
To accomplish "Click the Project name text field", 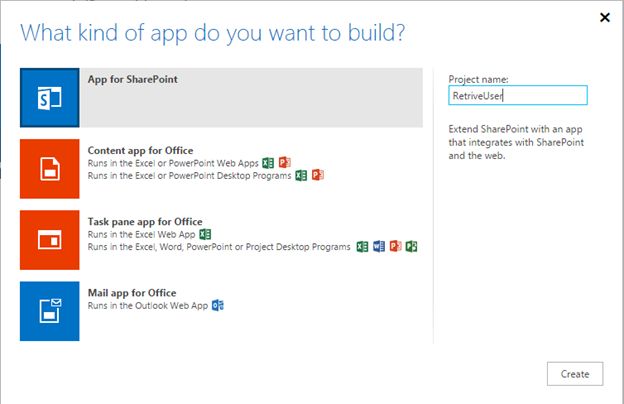I will (x=518, y=96).
